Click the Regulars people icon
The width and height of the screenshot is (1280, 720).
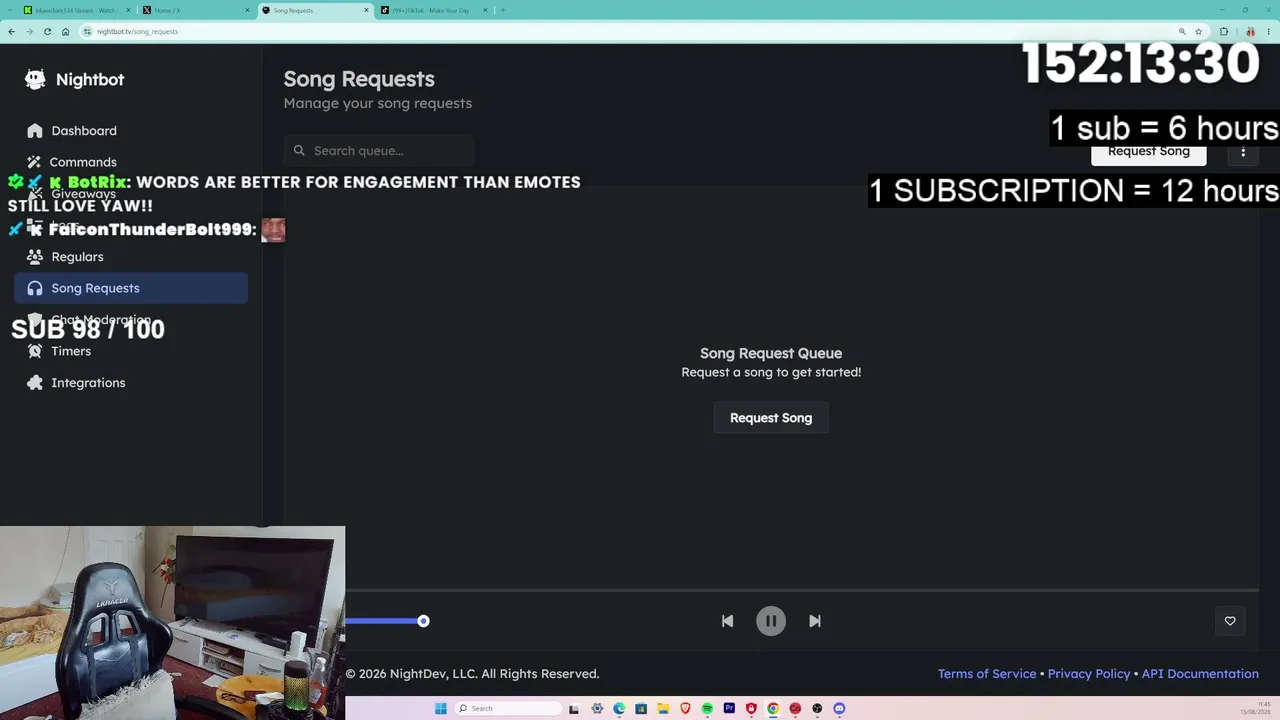pos(35,257)
